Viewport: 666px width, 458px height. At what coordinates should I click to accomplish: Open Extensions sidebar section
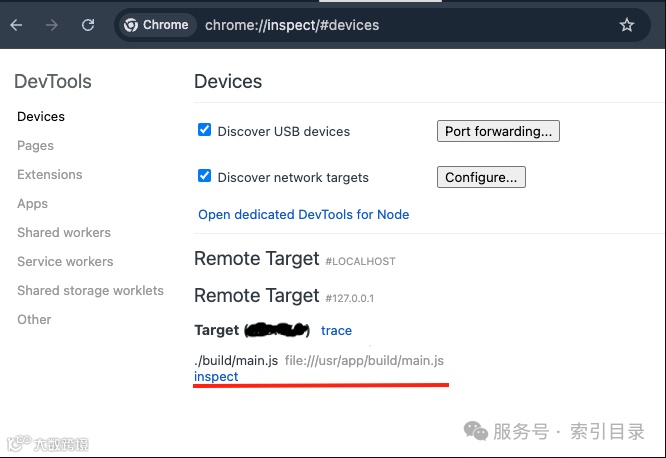point(50,175)
